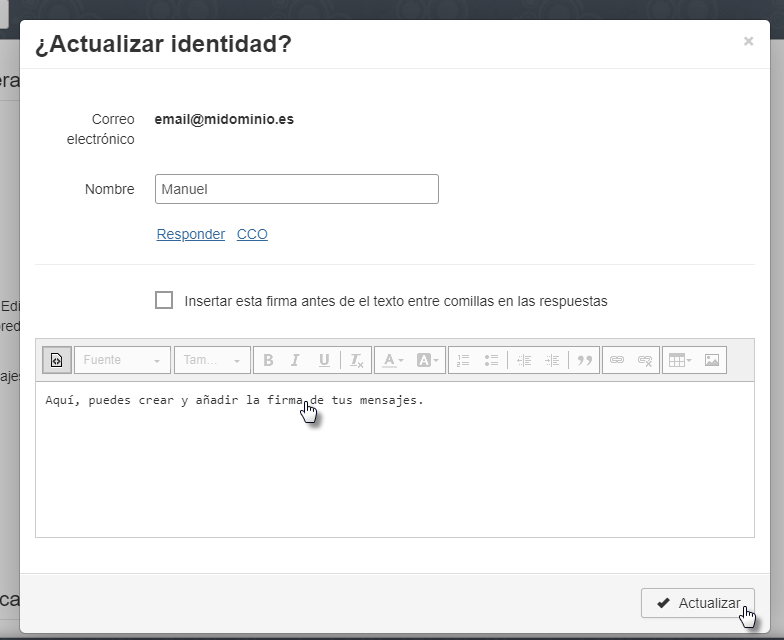Insert an image into the signature

(712, 360)
